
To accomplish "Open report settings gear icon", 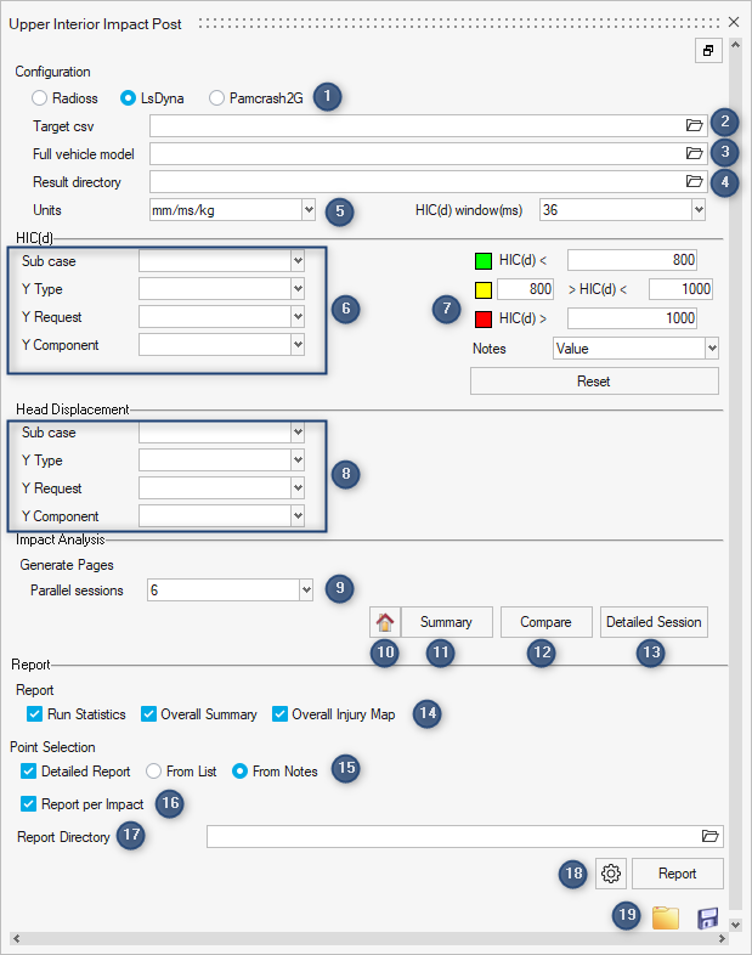I will pyautogui.click(x=610, y=873).
